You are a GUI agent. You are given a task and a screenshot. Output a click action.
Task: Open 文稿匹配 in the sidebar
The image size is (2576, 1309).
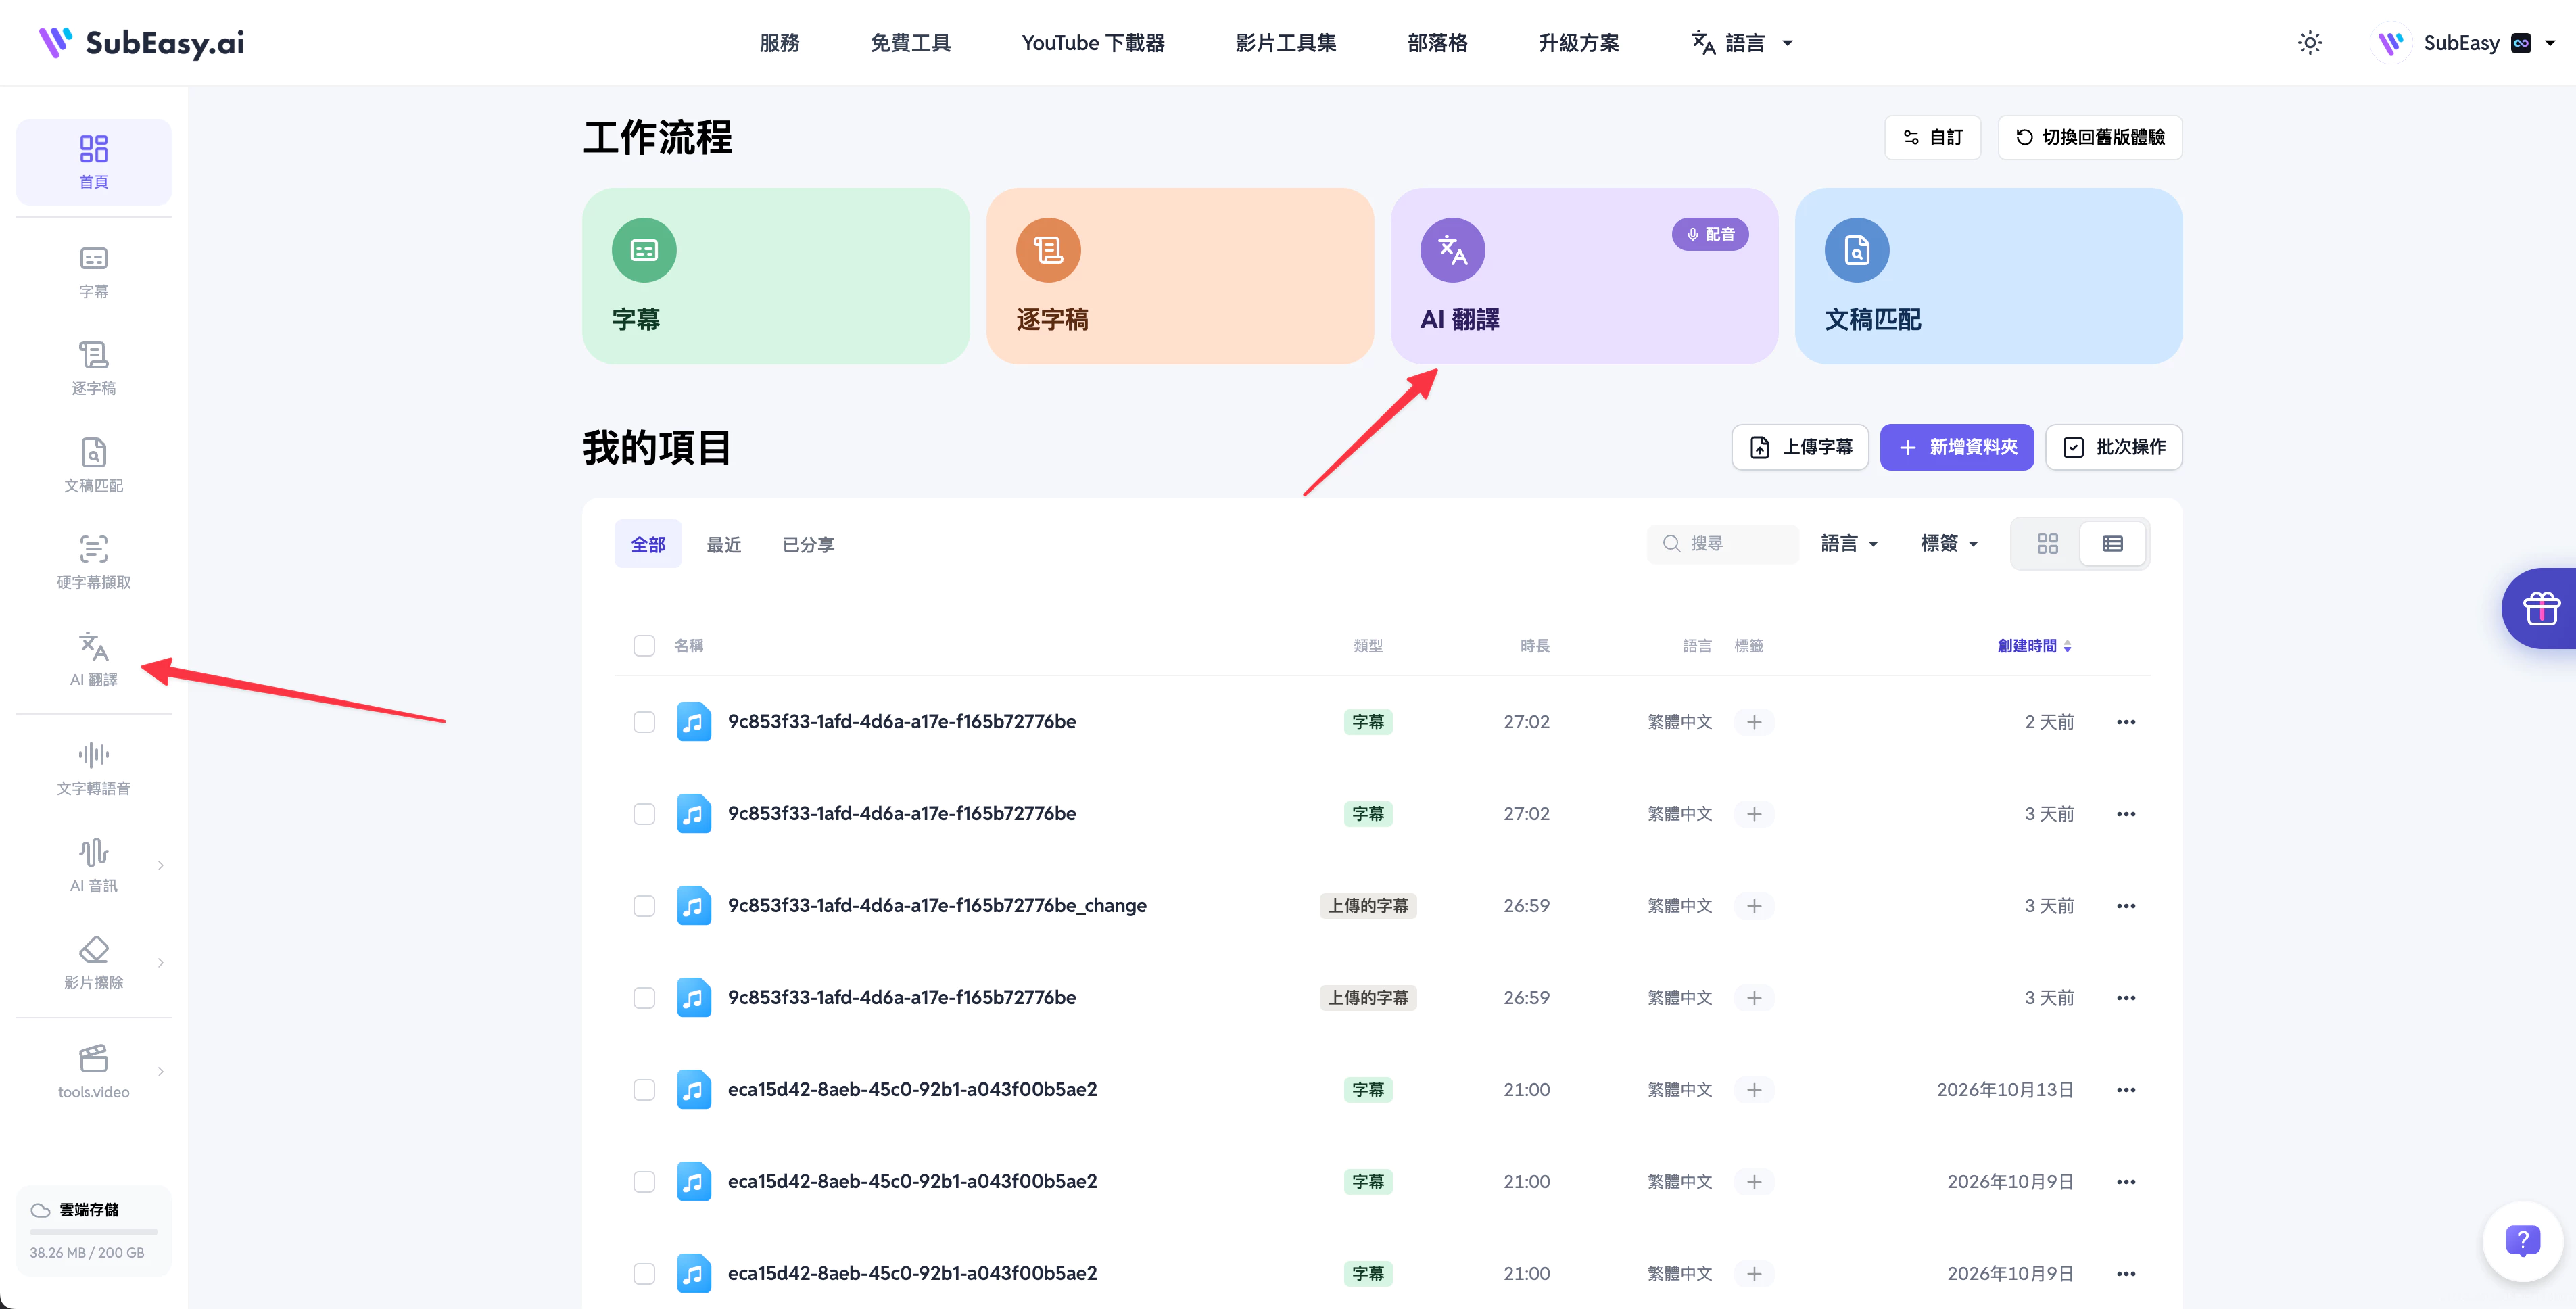tap(94, 466)
